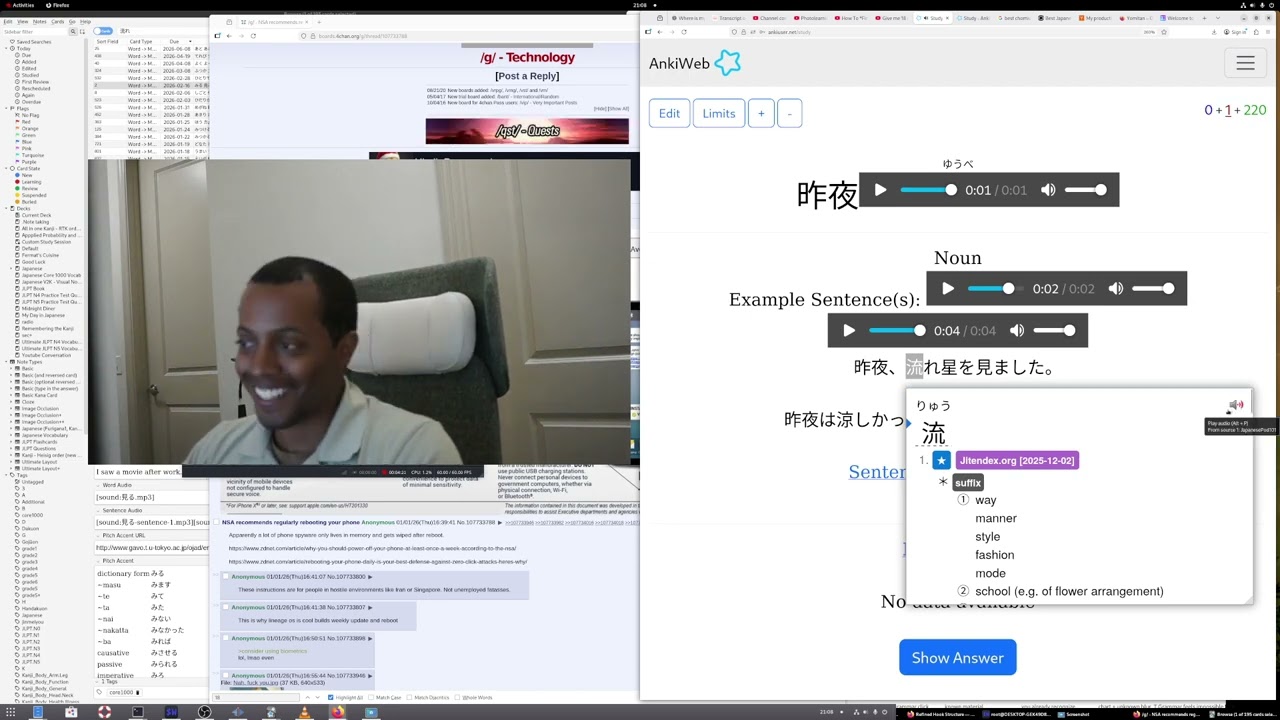The height and width of the screenshot is (720, 1280).
Task: Reload the AnkiWeb study page
Action: [684, 32]
